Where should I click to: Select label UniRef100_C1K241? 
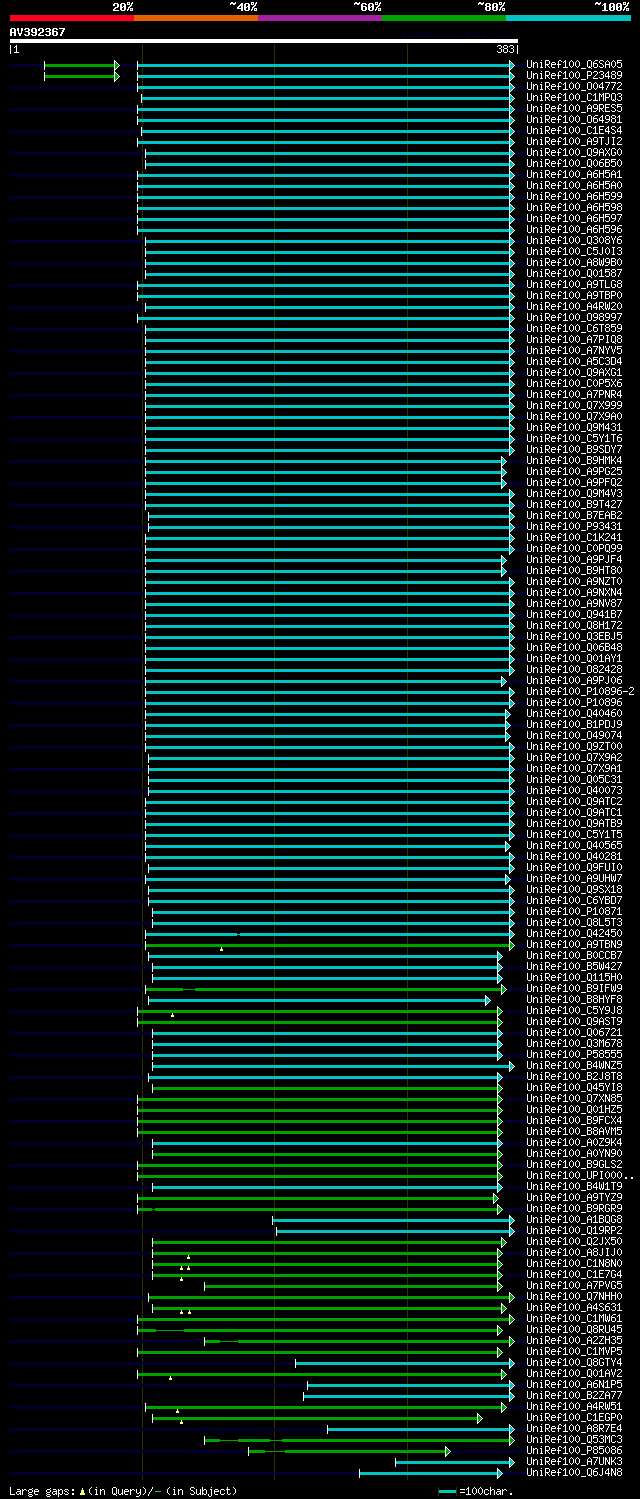(x=574, y=538)
